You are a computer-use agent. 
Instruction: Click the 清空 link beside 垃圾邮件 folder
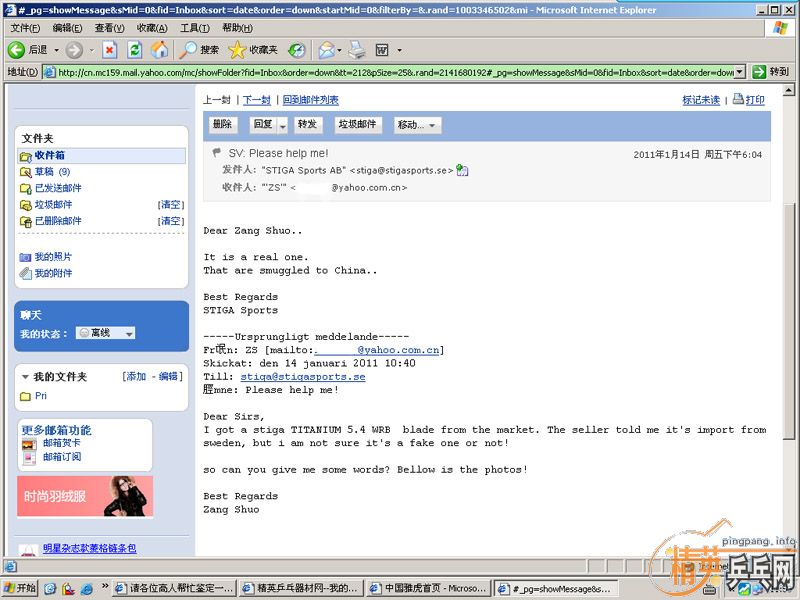coord(171,205)
